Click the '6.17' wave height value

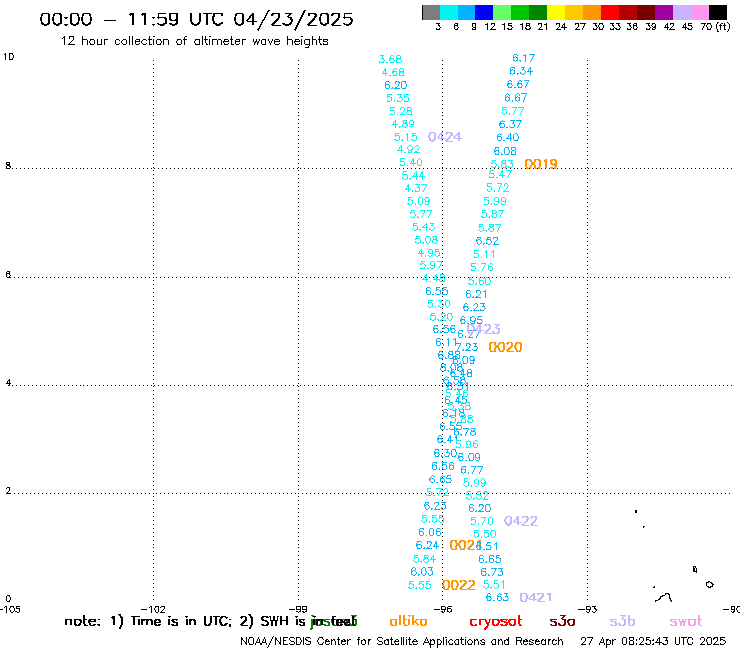click(x=524, y=58)
